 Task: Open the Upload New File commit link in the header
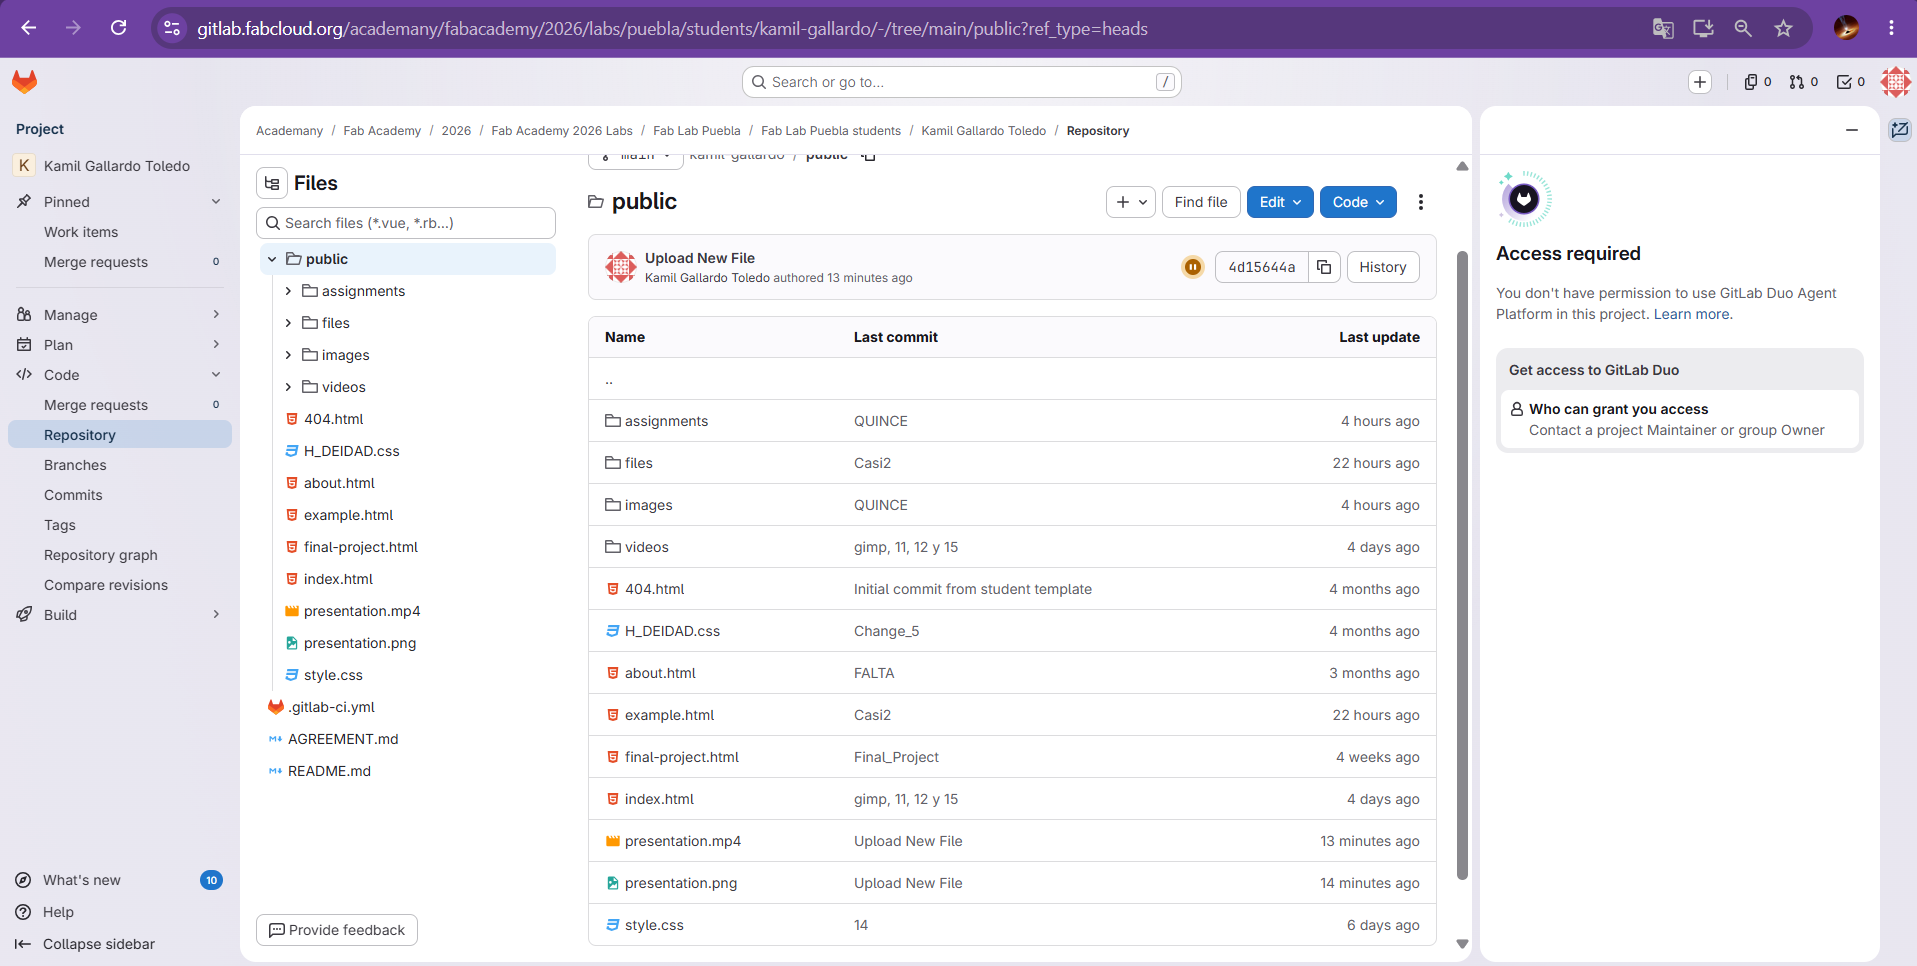point(700,258)
